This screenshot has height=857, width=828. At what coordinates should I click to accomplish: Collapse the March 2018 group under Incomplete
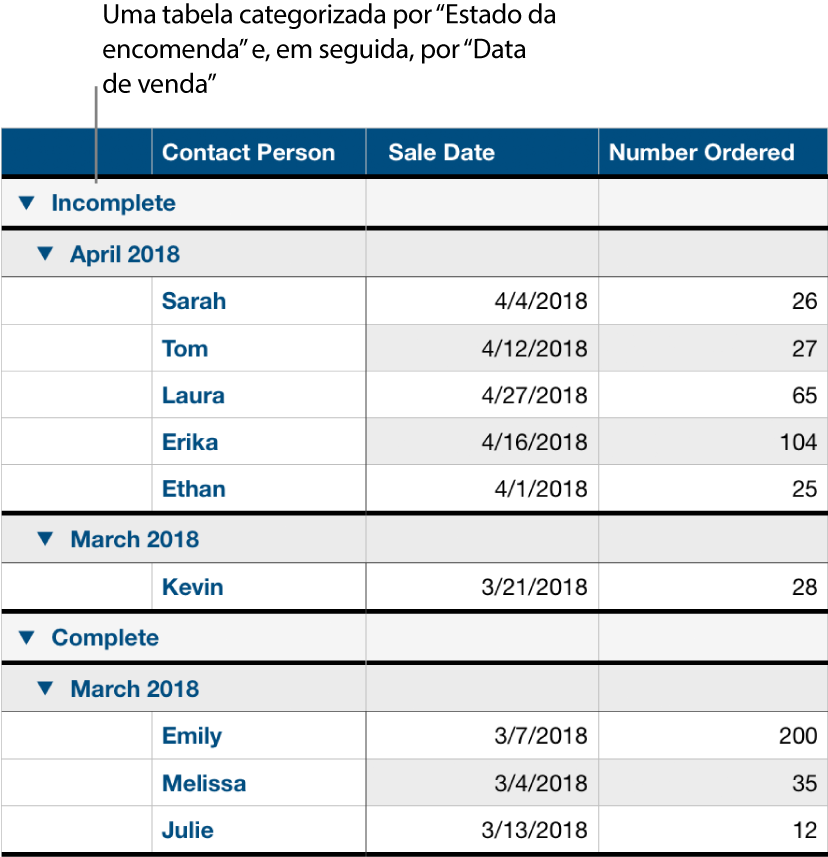click(x=44, y=539)
